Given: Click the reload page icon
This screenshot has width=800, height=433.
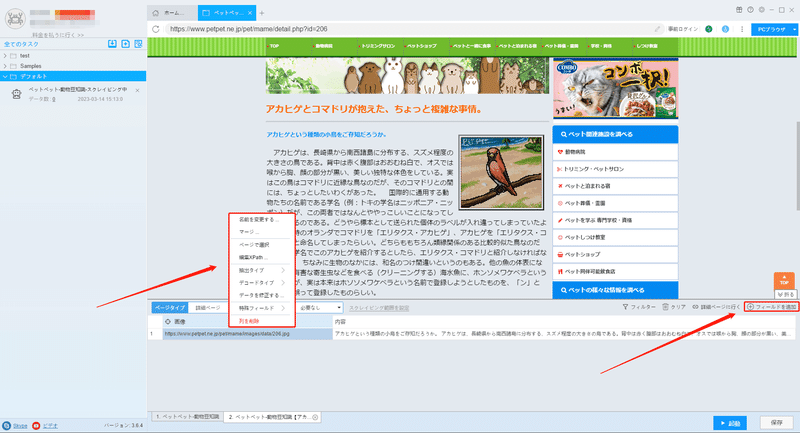Looking at the screenshot, I should [156, 29].
